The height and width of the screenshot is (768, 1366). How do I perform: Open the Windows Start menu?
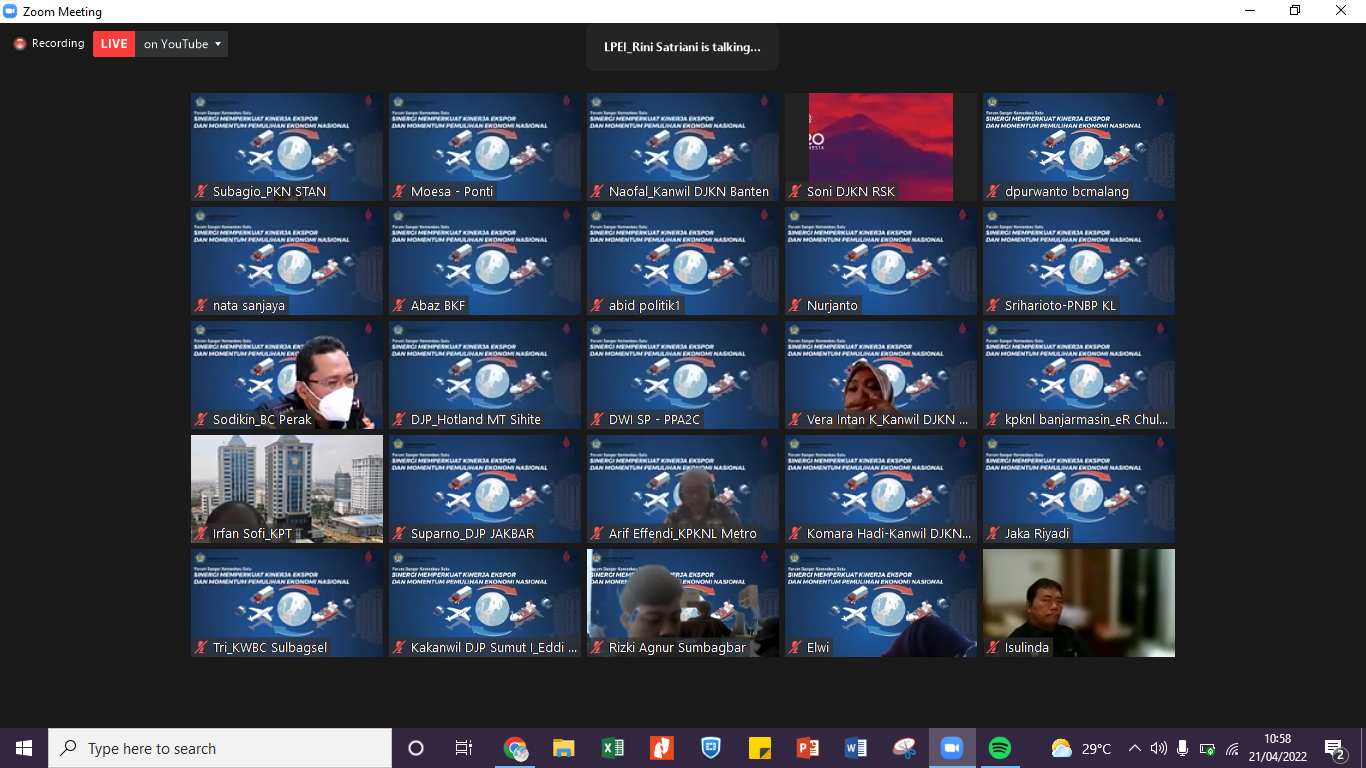point(24,748)
